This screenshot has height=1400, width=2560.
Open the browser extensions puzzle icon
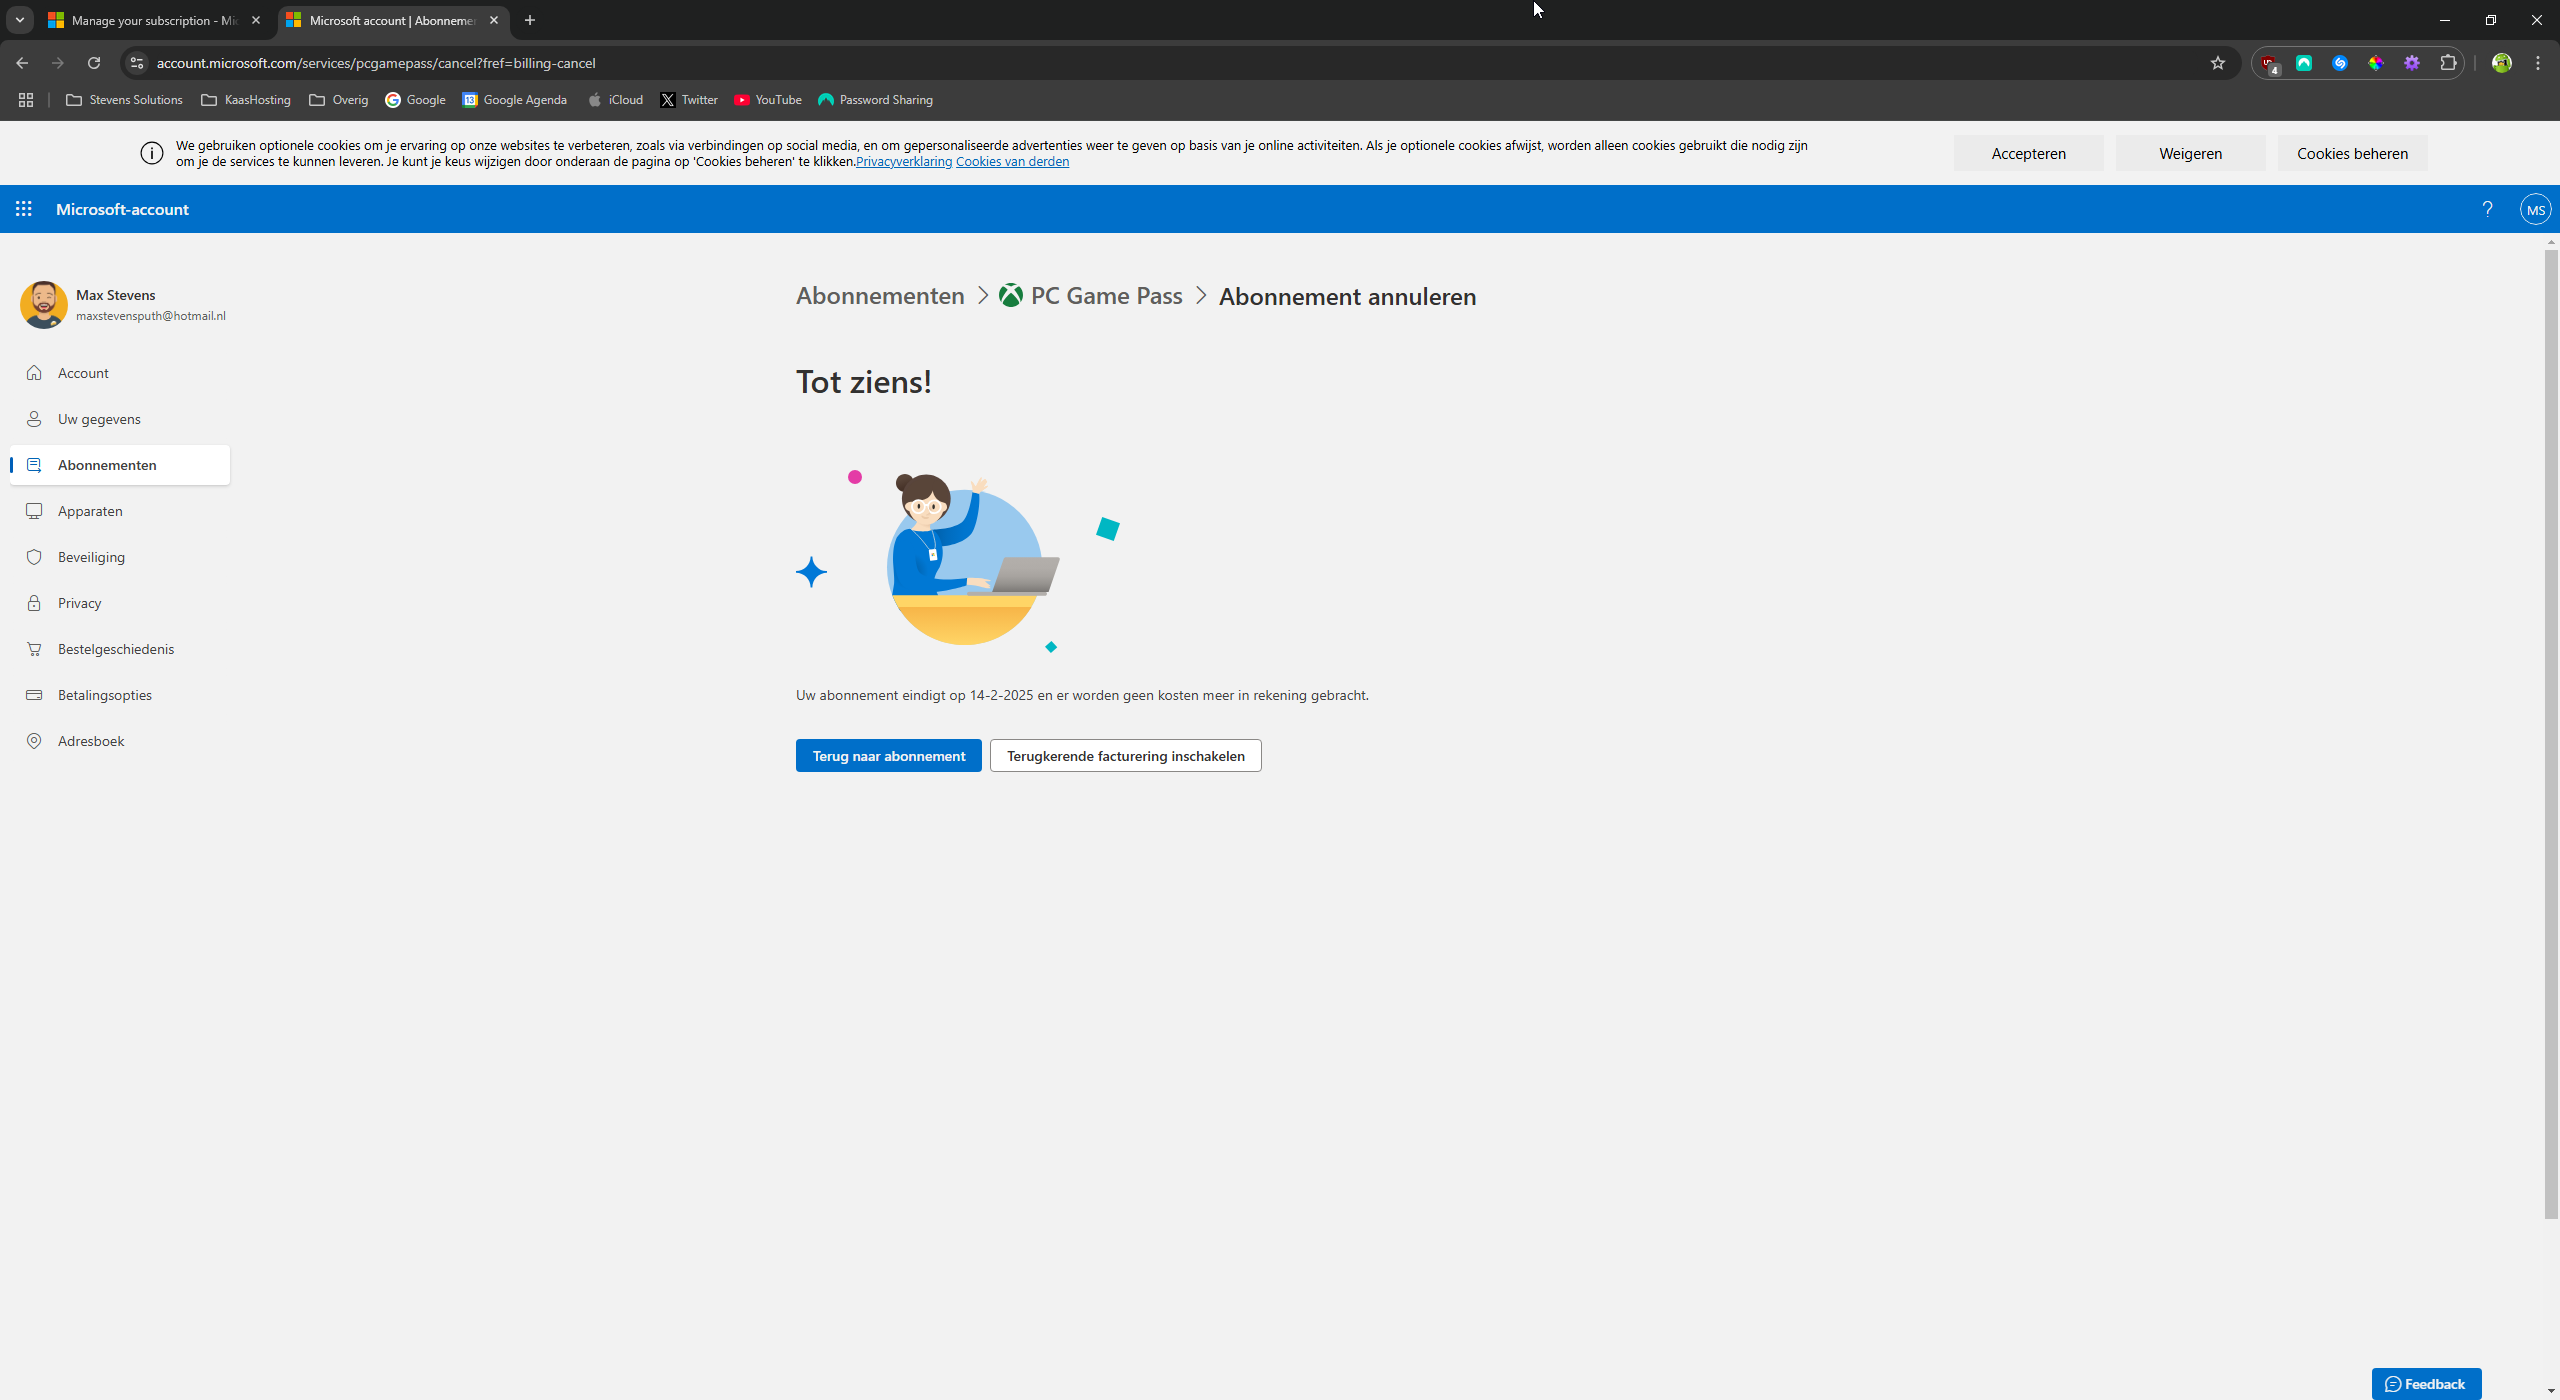pyautogui.click(x=2448, y=63)
